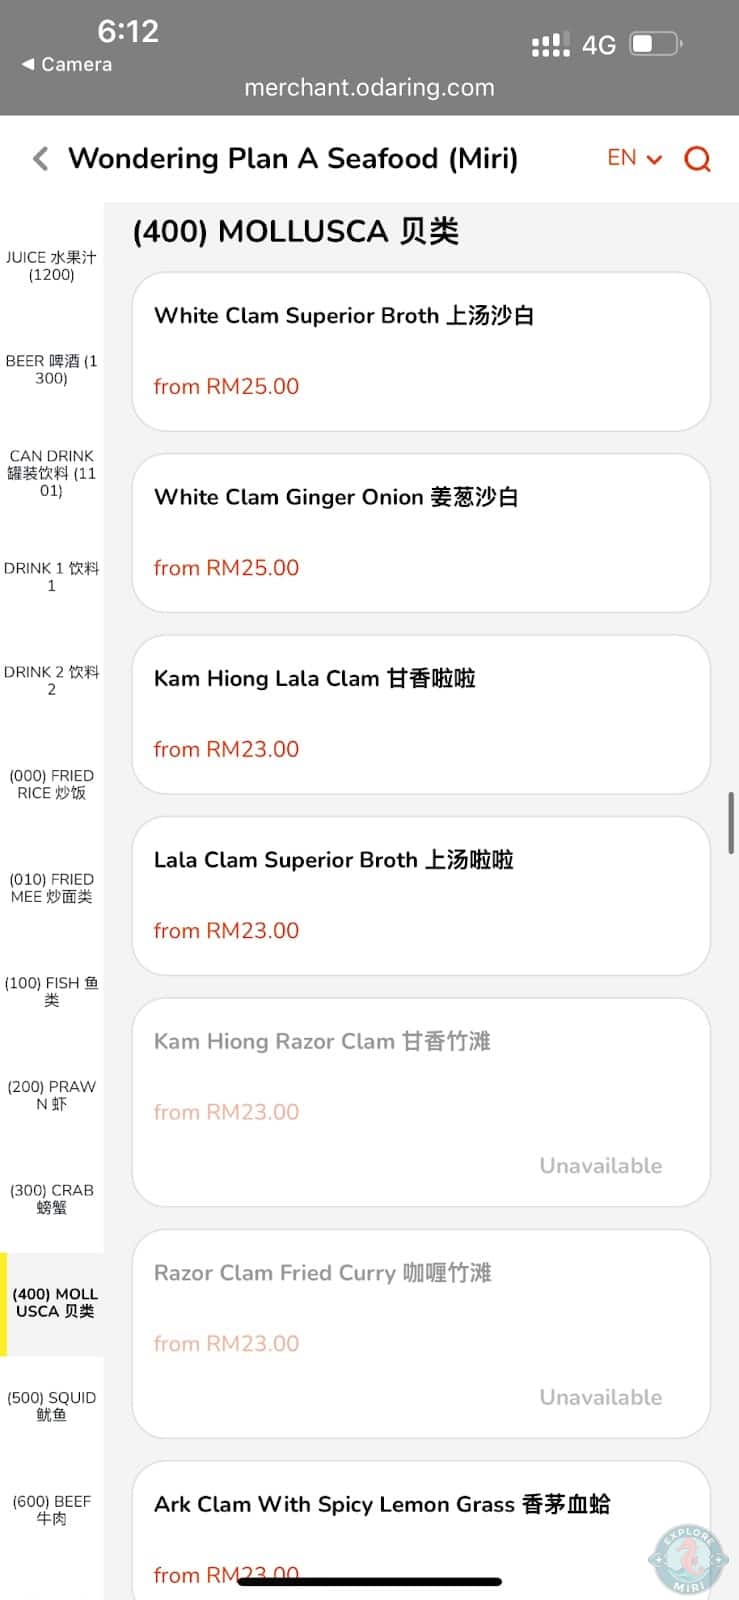The width and height of the screenshot is (739, 1600).
Task: Select the BEER 啤酒 category
Action: 51,369
